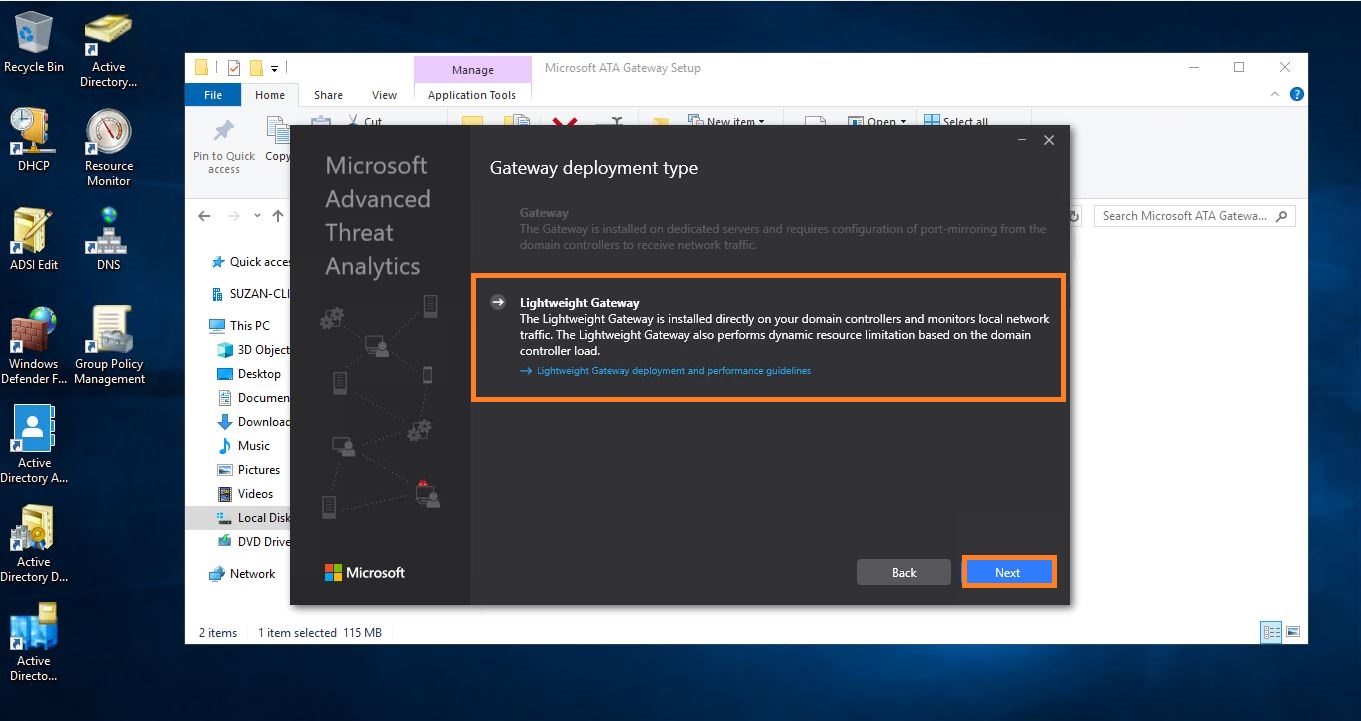1361x721 pixels.
Task: Click '1 item selected 115 MB' status text
Action: click(x=320, y=633)
